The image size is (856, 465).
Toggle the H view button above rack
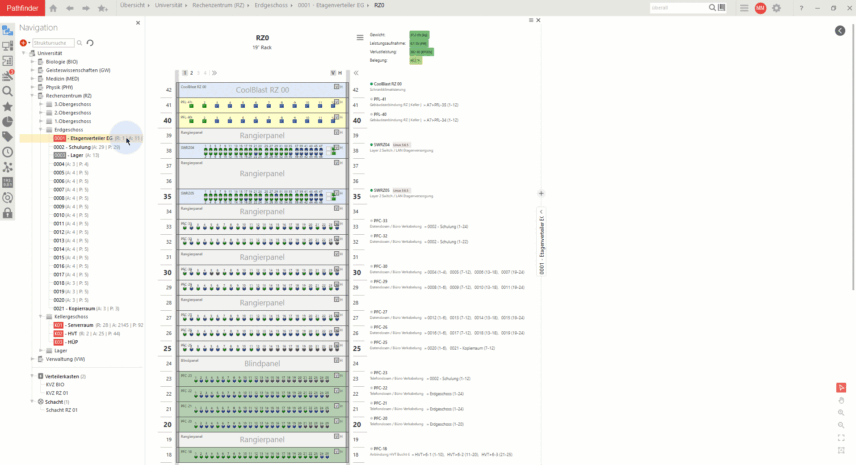click(x=340, y=73)
